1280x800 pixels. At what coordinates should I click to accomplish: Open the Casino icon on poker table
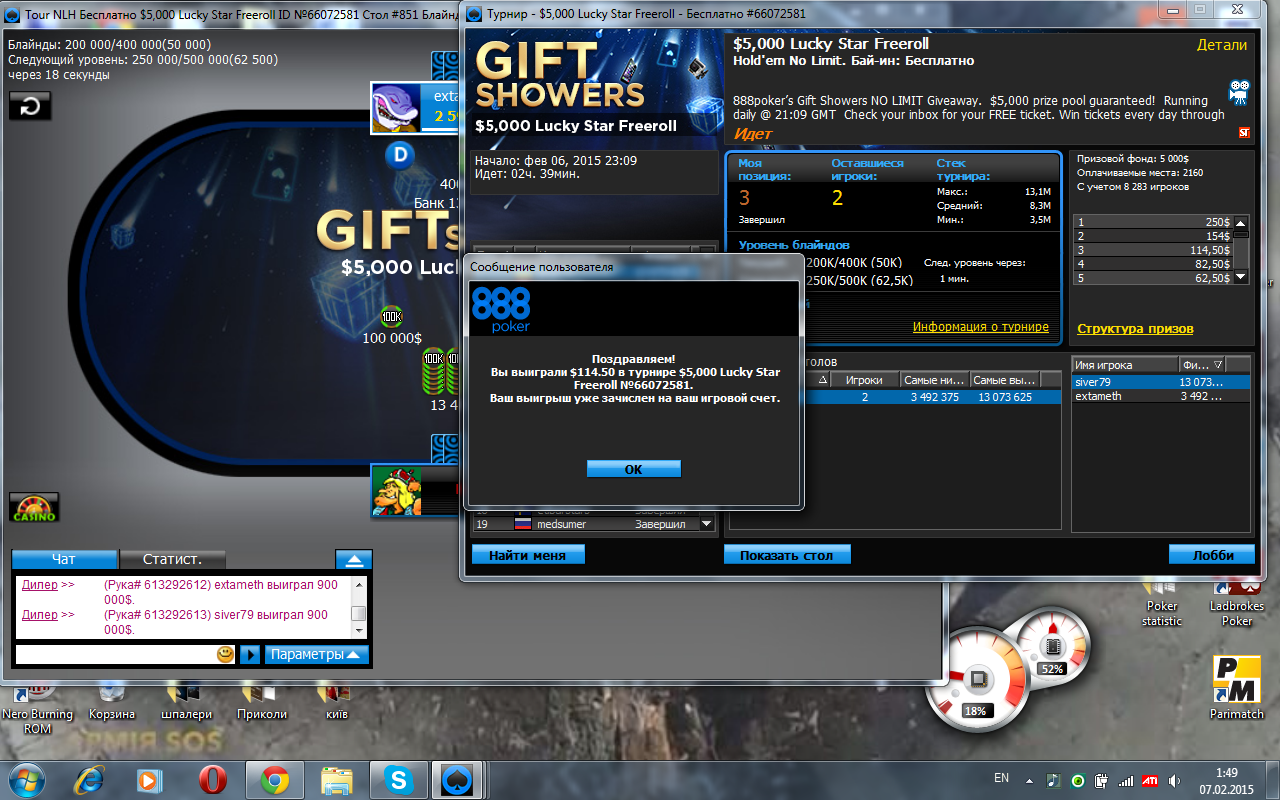click(34, 507)
